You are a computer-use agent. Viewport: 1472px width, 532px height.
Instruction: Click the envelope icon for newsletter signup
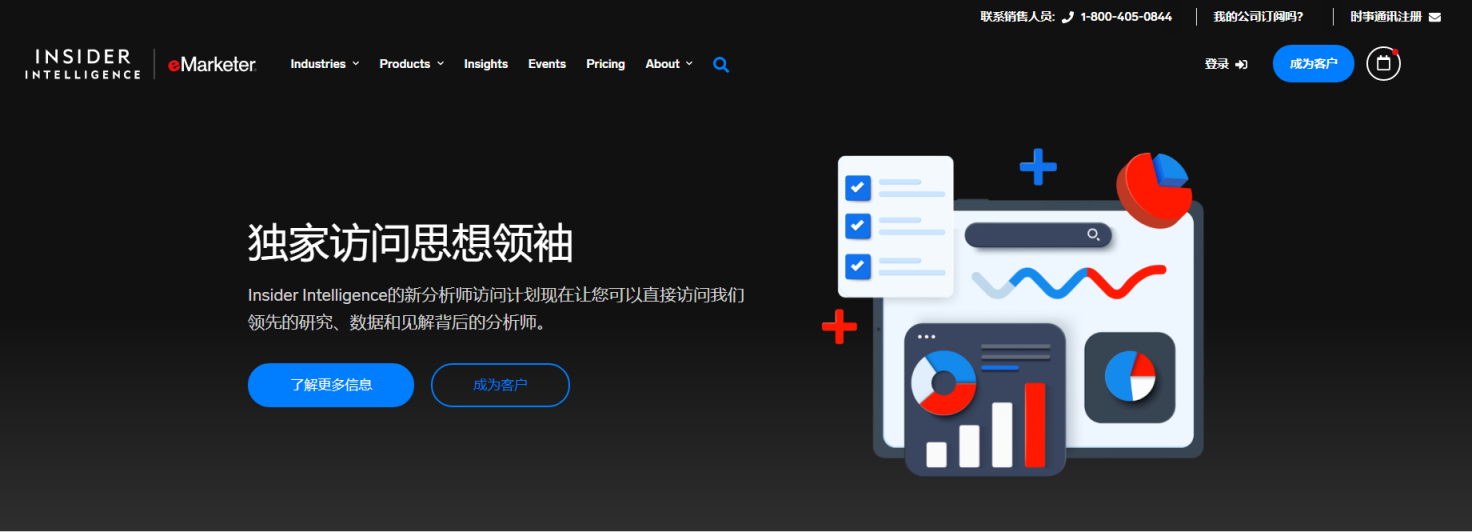coord(1435,17)
